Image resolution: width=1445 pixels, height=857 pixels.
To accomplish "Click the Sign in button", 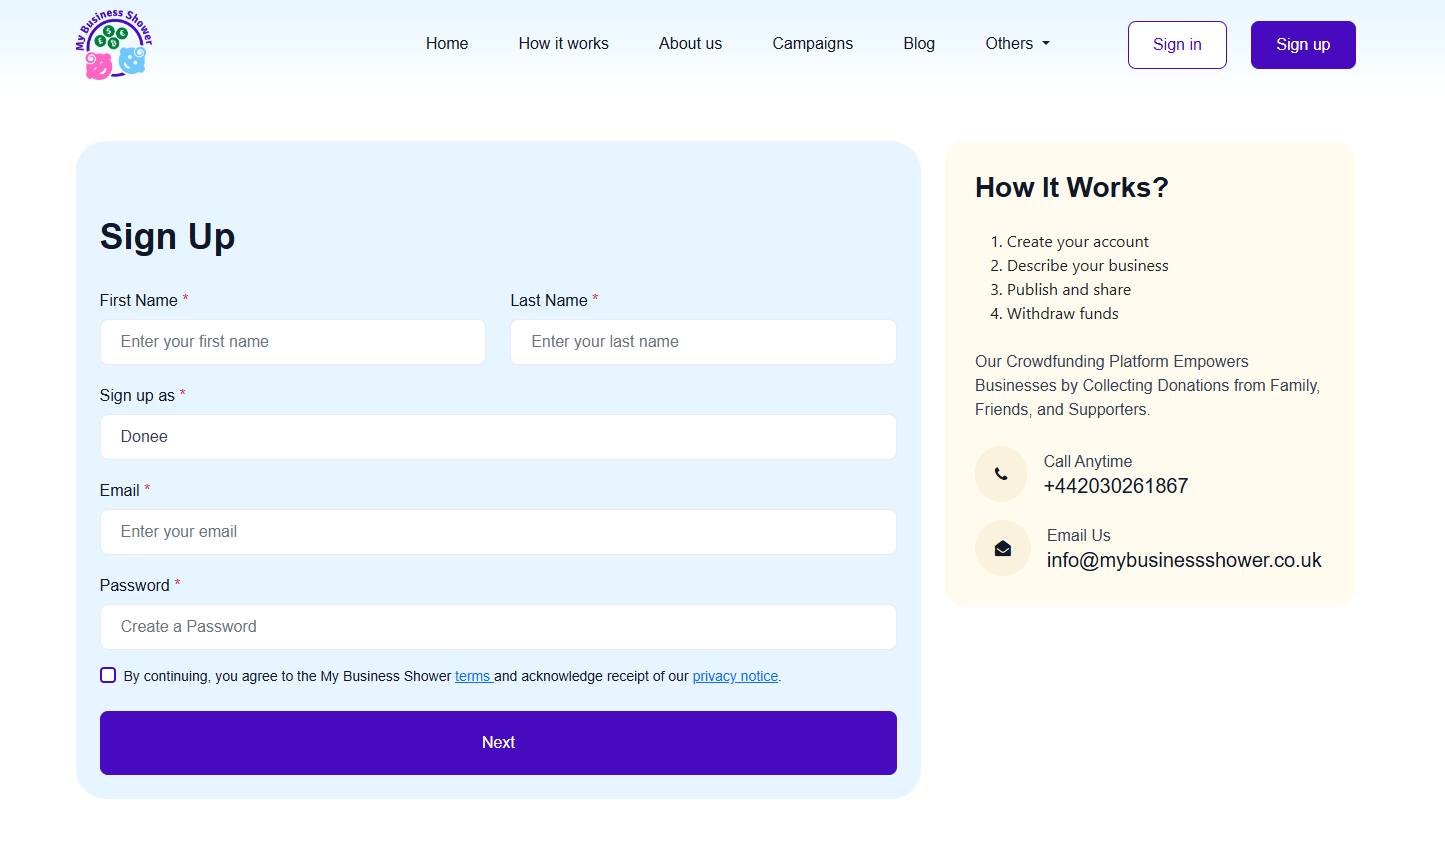I will click(1177, 45).
